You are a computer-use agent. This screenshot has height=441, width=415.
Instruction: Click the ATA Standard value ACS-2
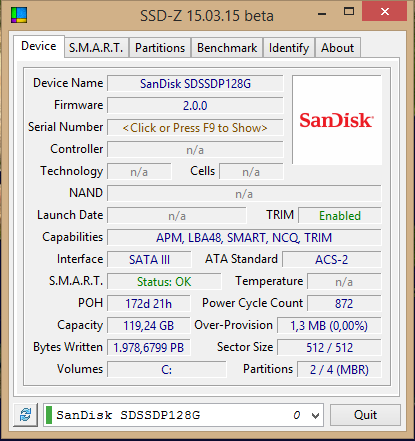[332, 260]
